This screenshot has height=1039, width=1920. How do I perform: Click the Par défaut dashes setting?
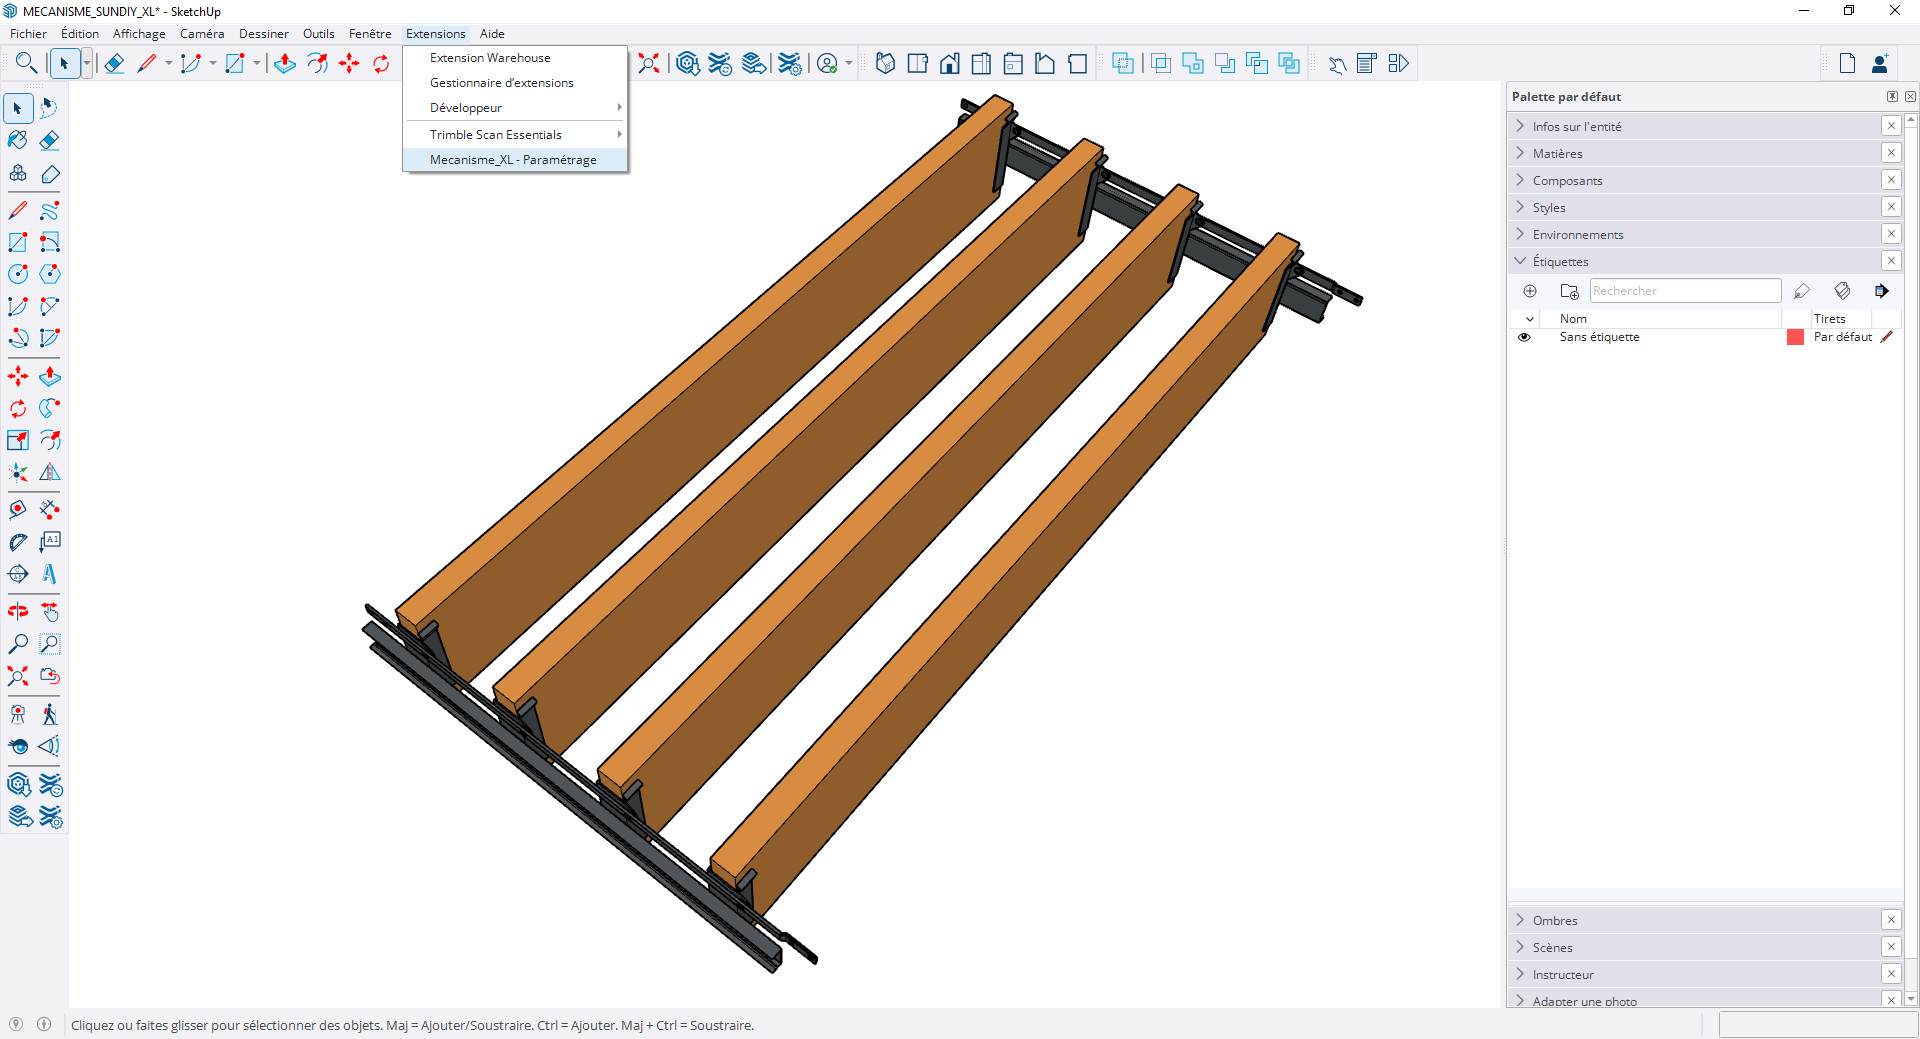[x=1842, y=337]
